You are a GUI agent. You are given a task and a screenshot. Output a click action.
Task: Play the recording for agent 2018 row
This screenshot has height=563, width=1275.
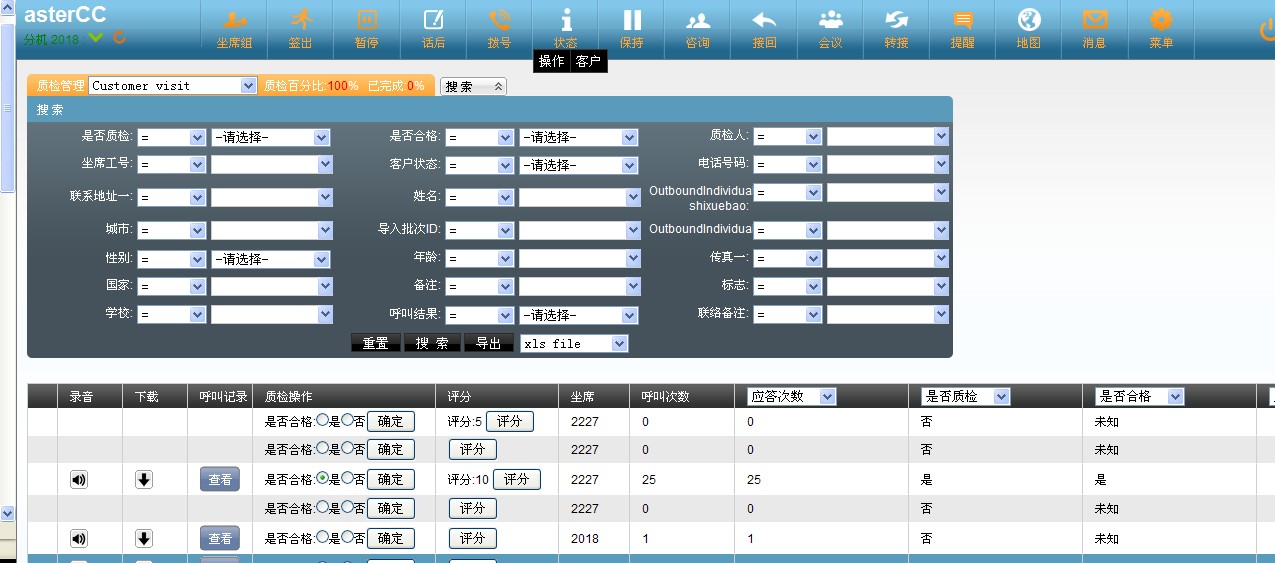79,539
